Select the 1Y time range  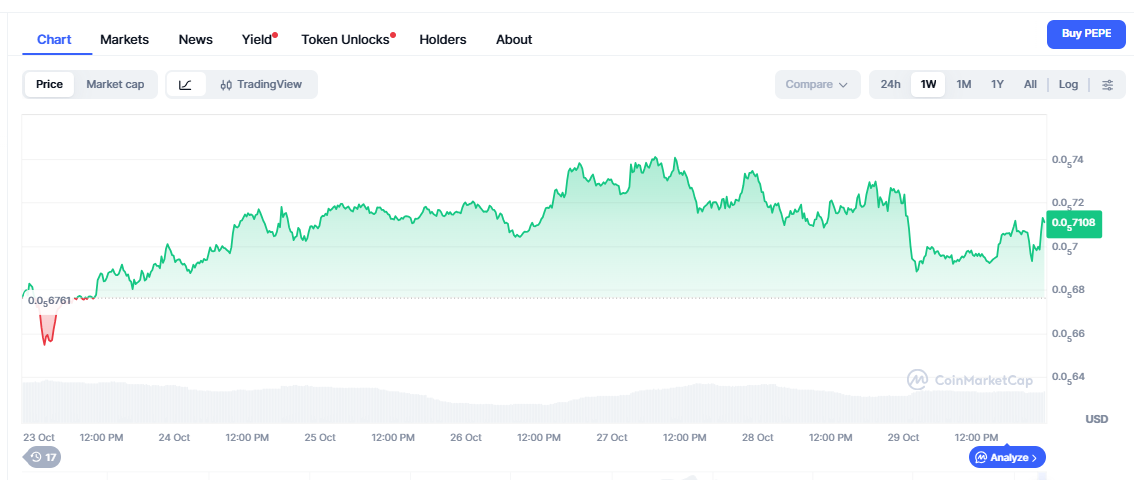point(997,85)
